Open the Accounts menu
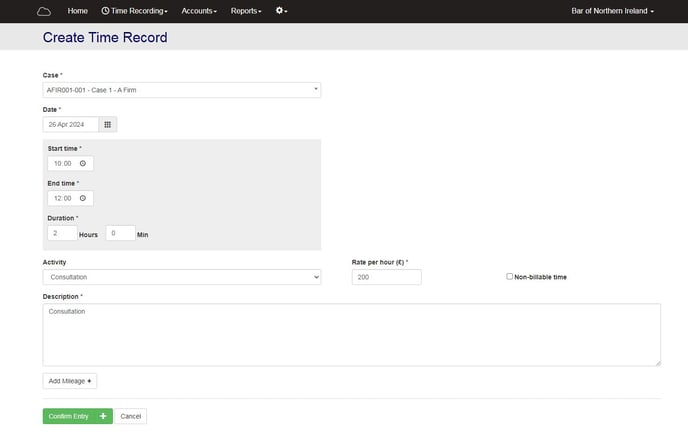 [x=199, y=11]
